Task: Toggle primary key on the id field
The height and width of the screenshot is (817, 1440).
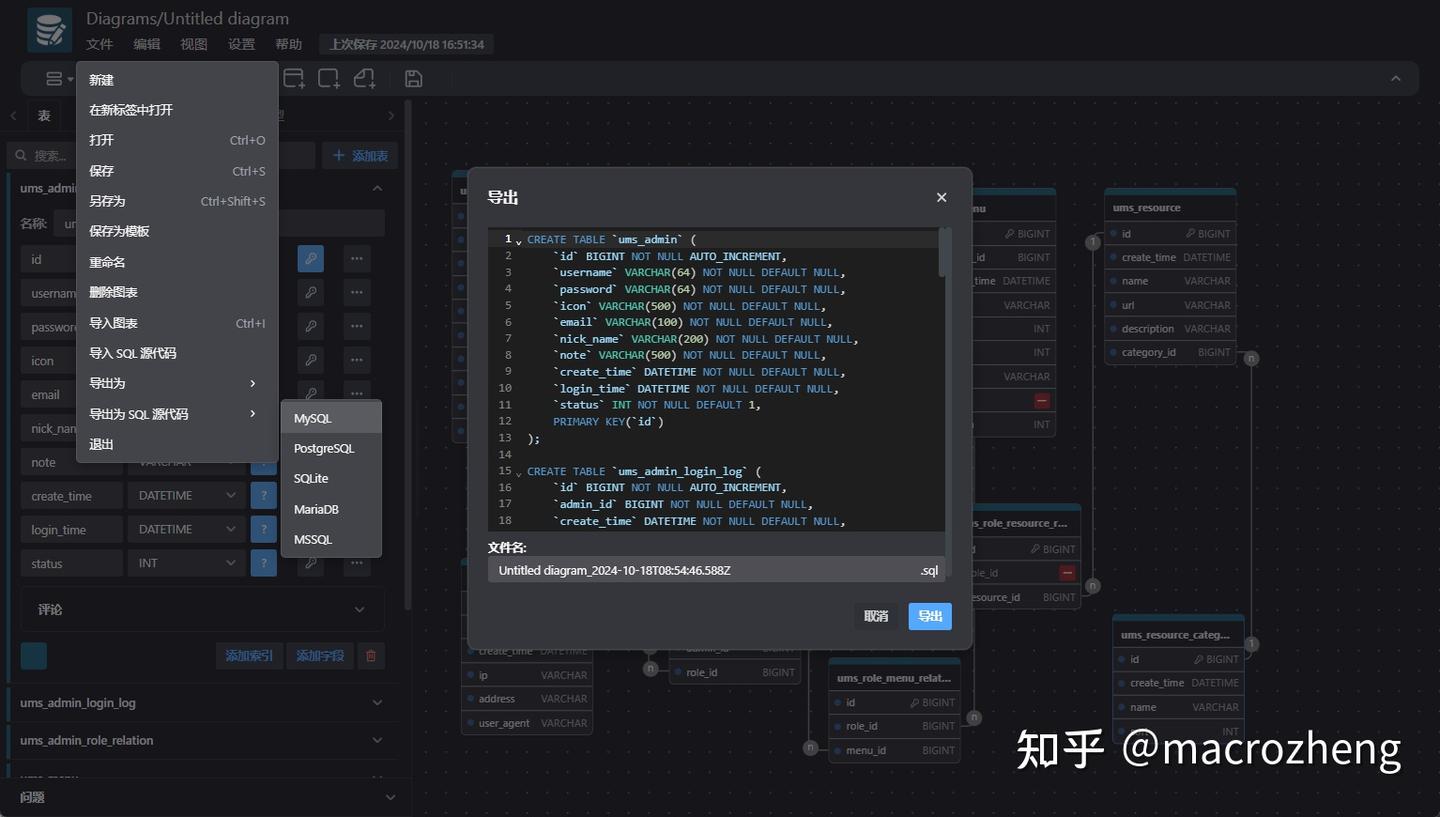Action: tap(311, 259)
